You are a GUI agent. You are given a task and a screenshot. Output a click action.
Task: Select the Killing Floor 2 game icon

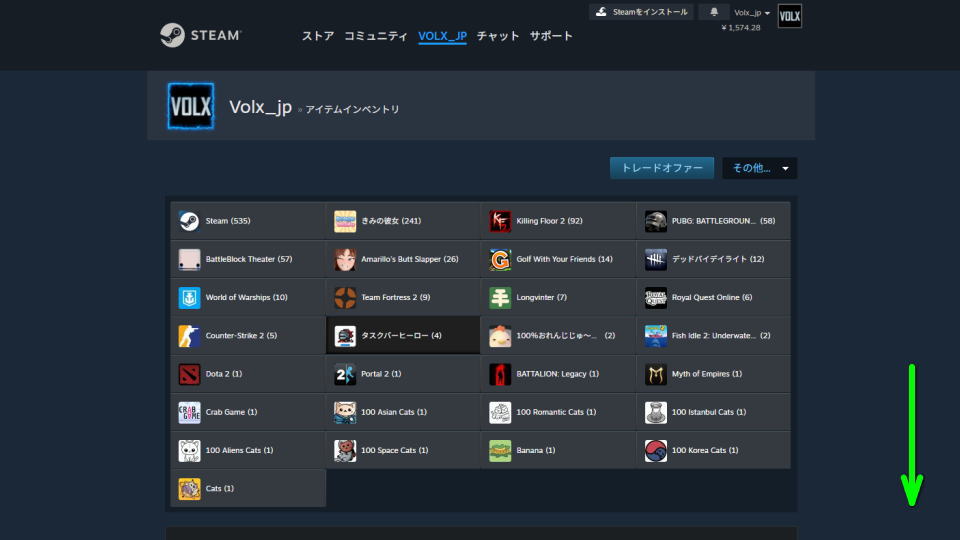[x=500, y=221]
